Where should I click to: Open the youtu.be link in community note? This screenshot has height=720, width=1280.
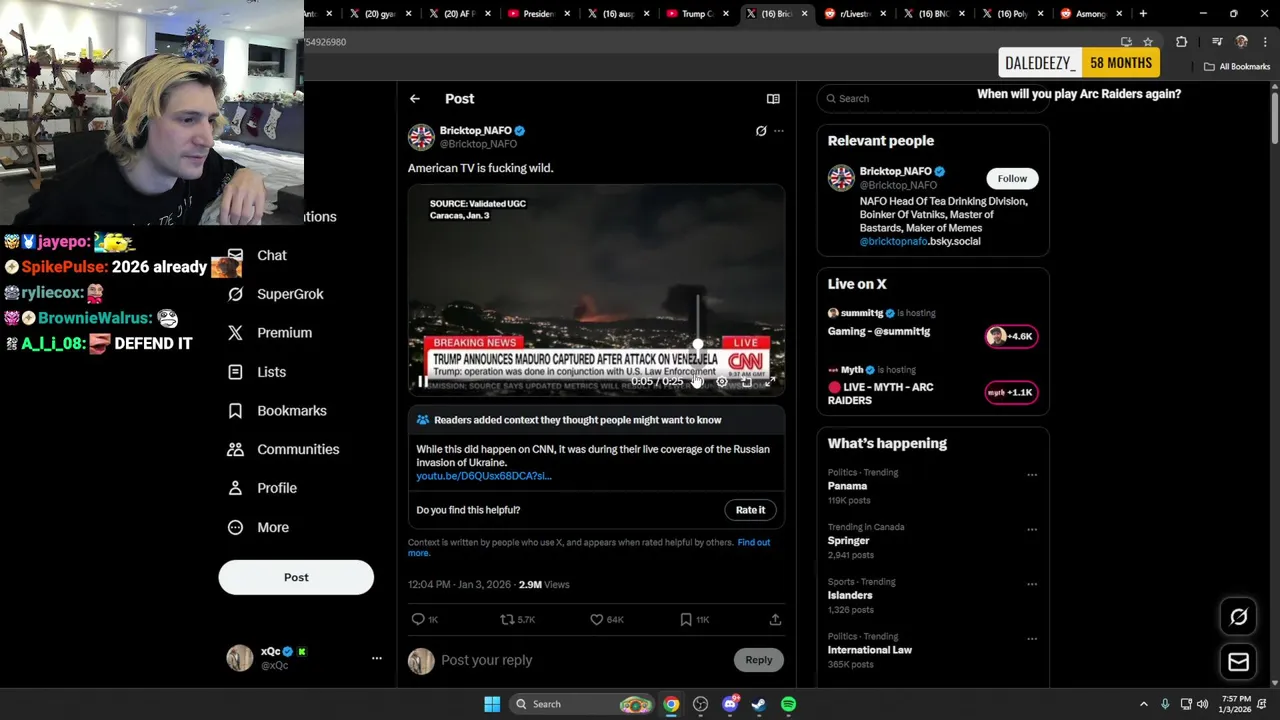click(x=484, y=476)
